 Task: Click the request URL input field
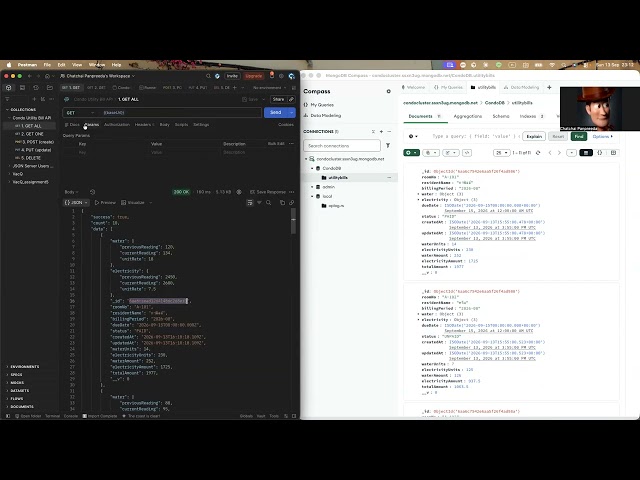180,113
